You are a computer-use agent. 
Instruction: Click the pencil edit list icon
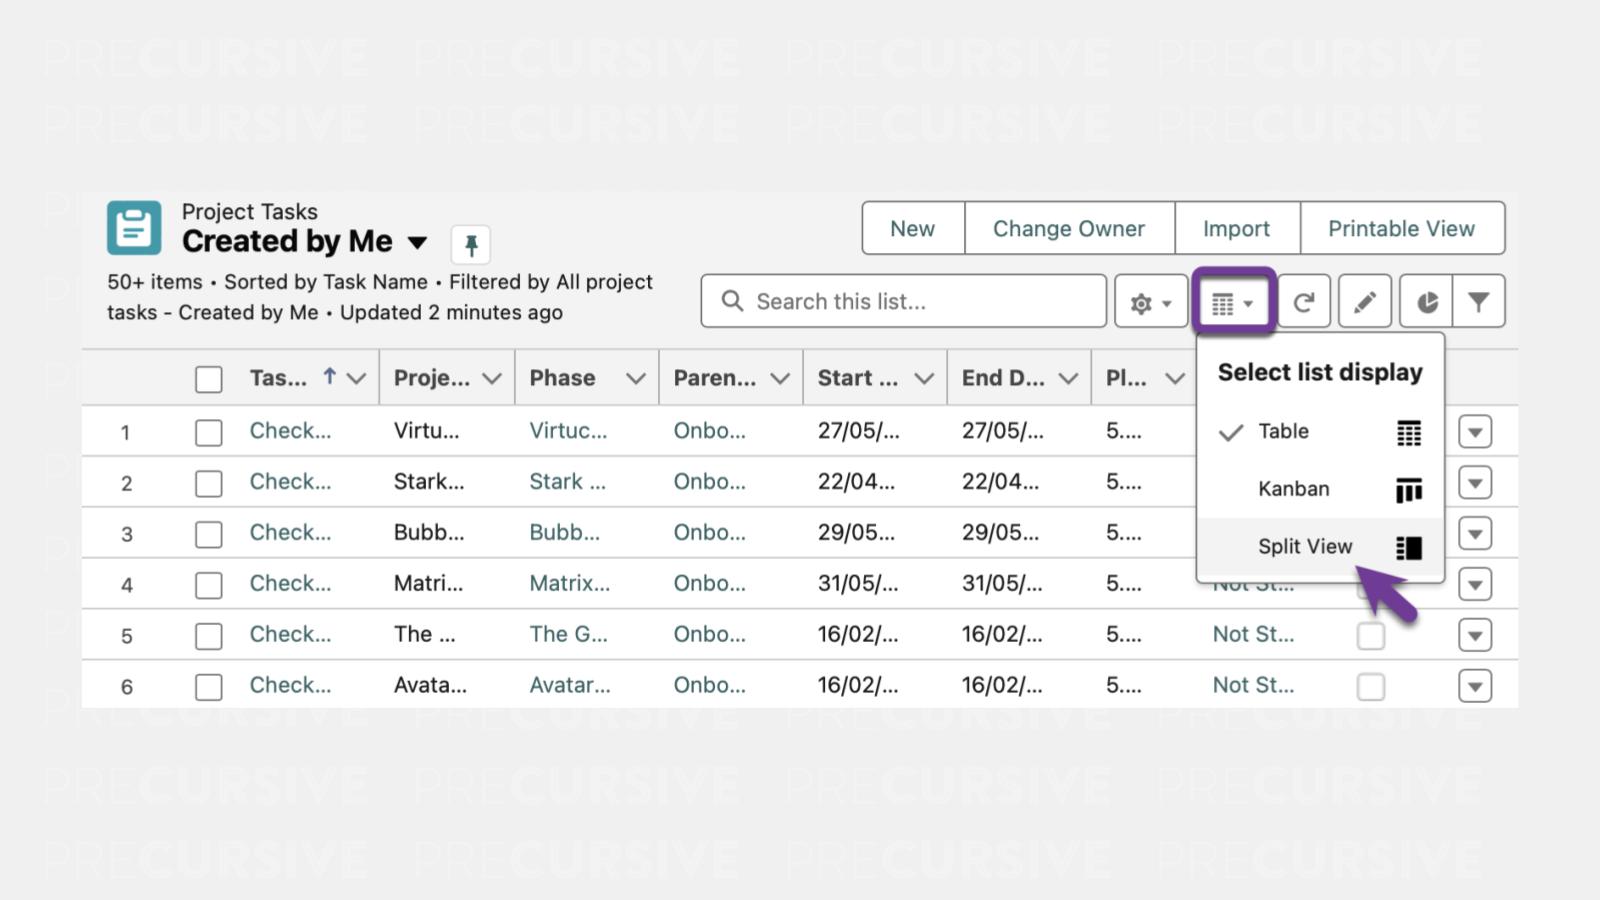pos(1364,302)
